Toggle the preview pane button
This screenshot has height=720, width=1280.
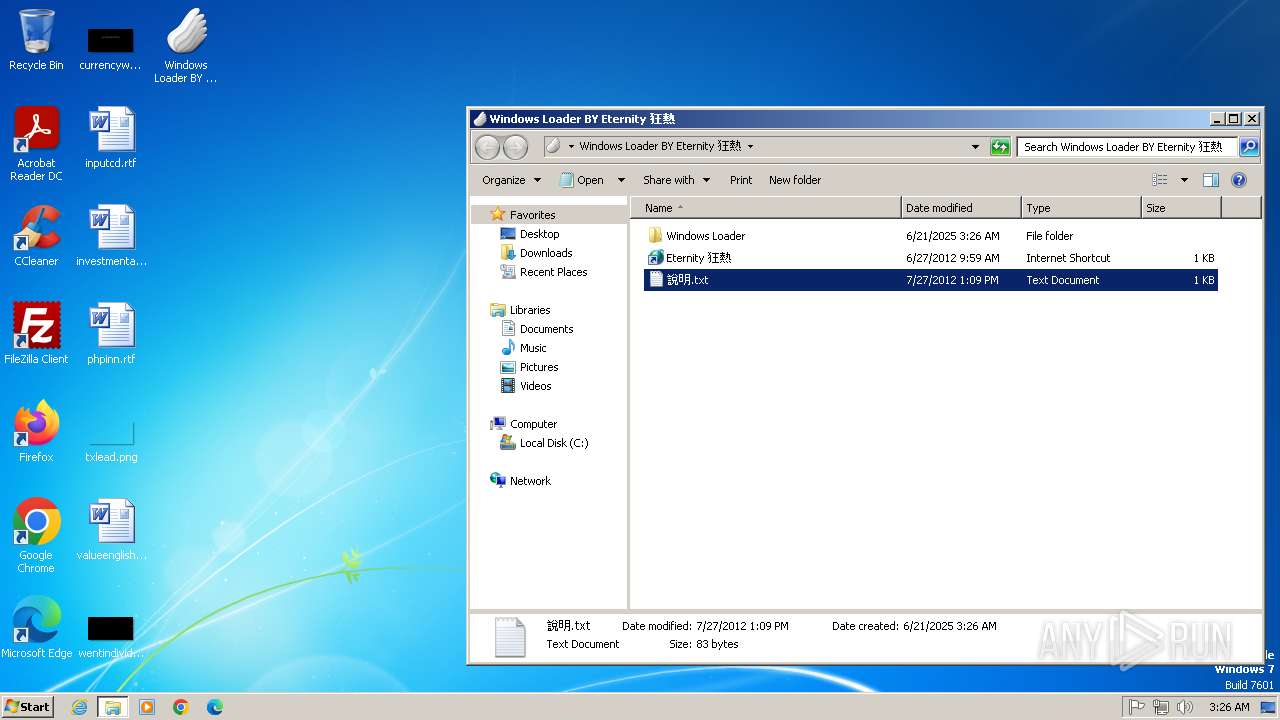pyautogui.click(x=1211, y=180)
